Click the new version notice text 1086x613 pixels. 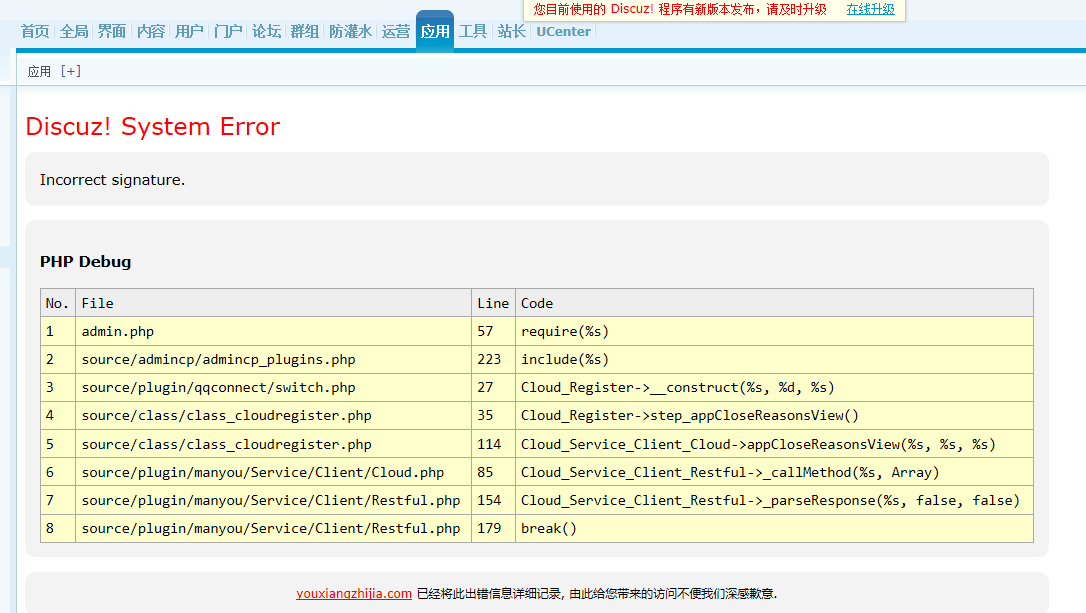pyautogui.click(x=680, y=9)
